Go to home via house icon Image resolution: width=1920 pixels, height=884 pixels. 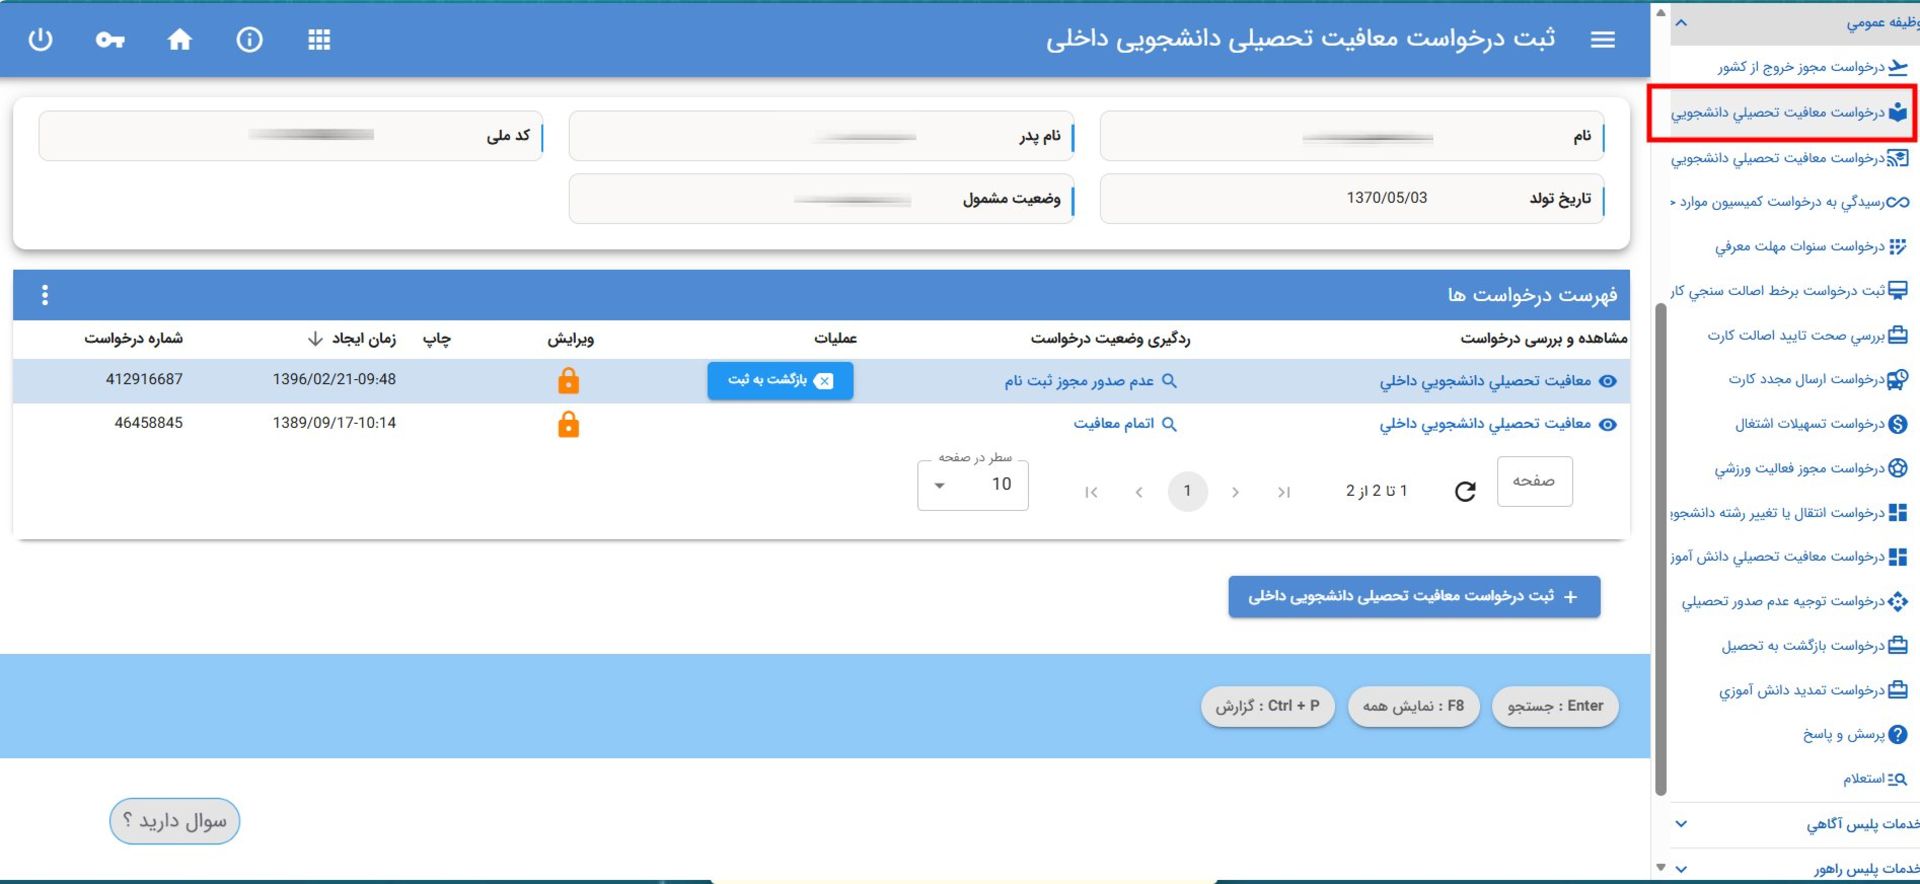coord(180,39)
